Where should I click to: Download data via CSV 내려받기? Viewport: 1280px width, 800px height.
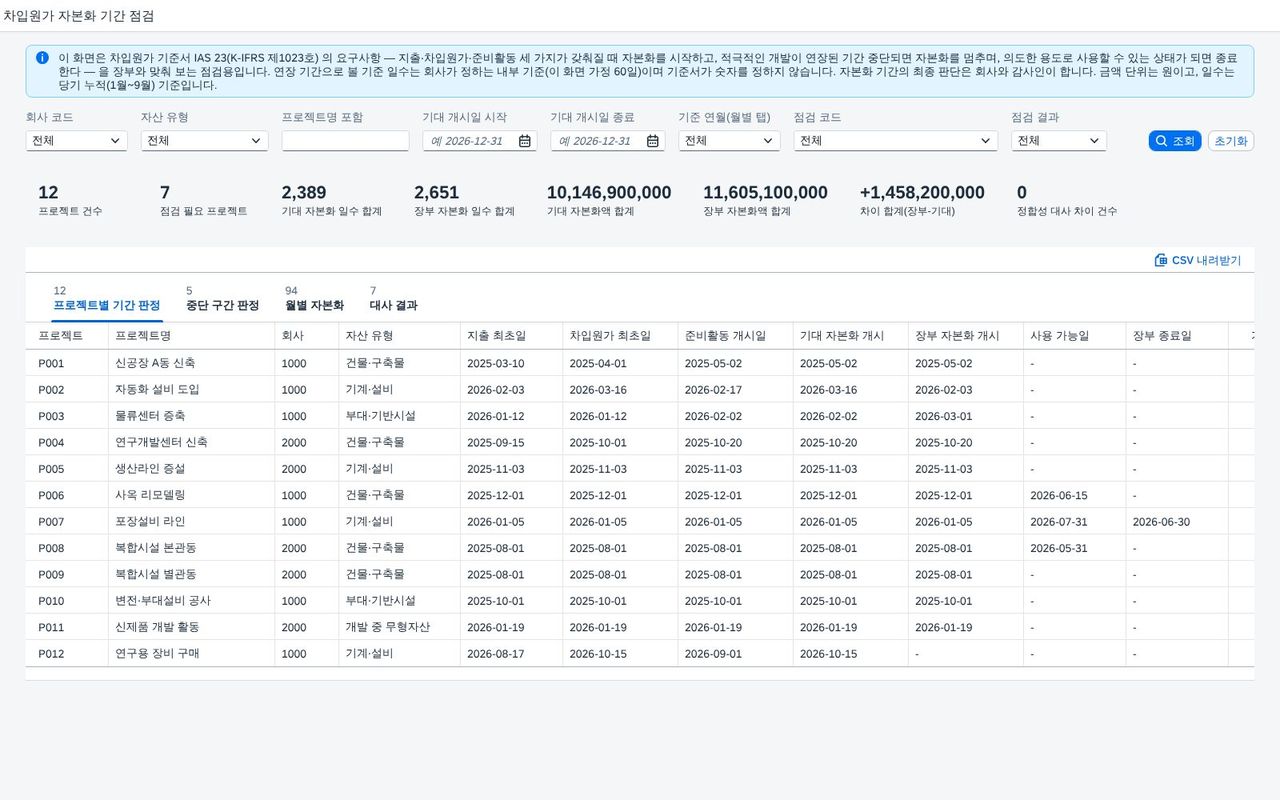click(1198, 260)
